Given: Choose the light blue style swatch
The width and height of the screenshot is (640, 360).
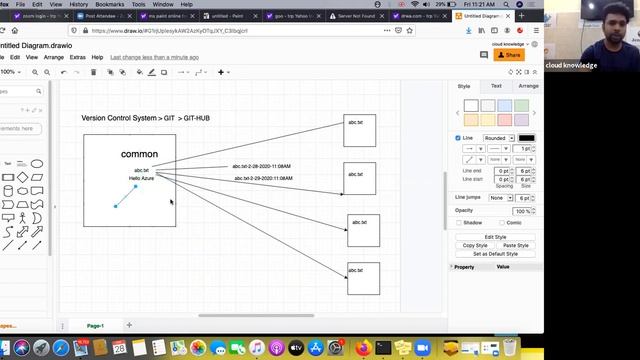Looking at the screenshot, I should tap(504, 106).
